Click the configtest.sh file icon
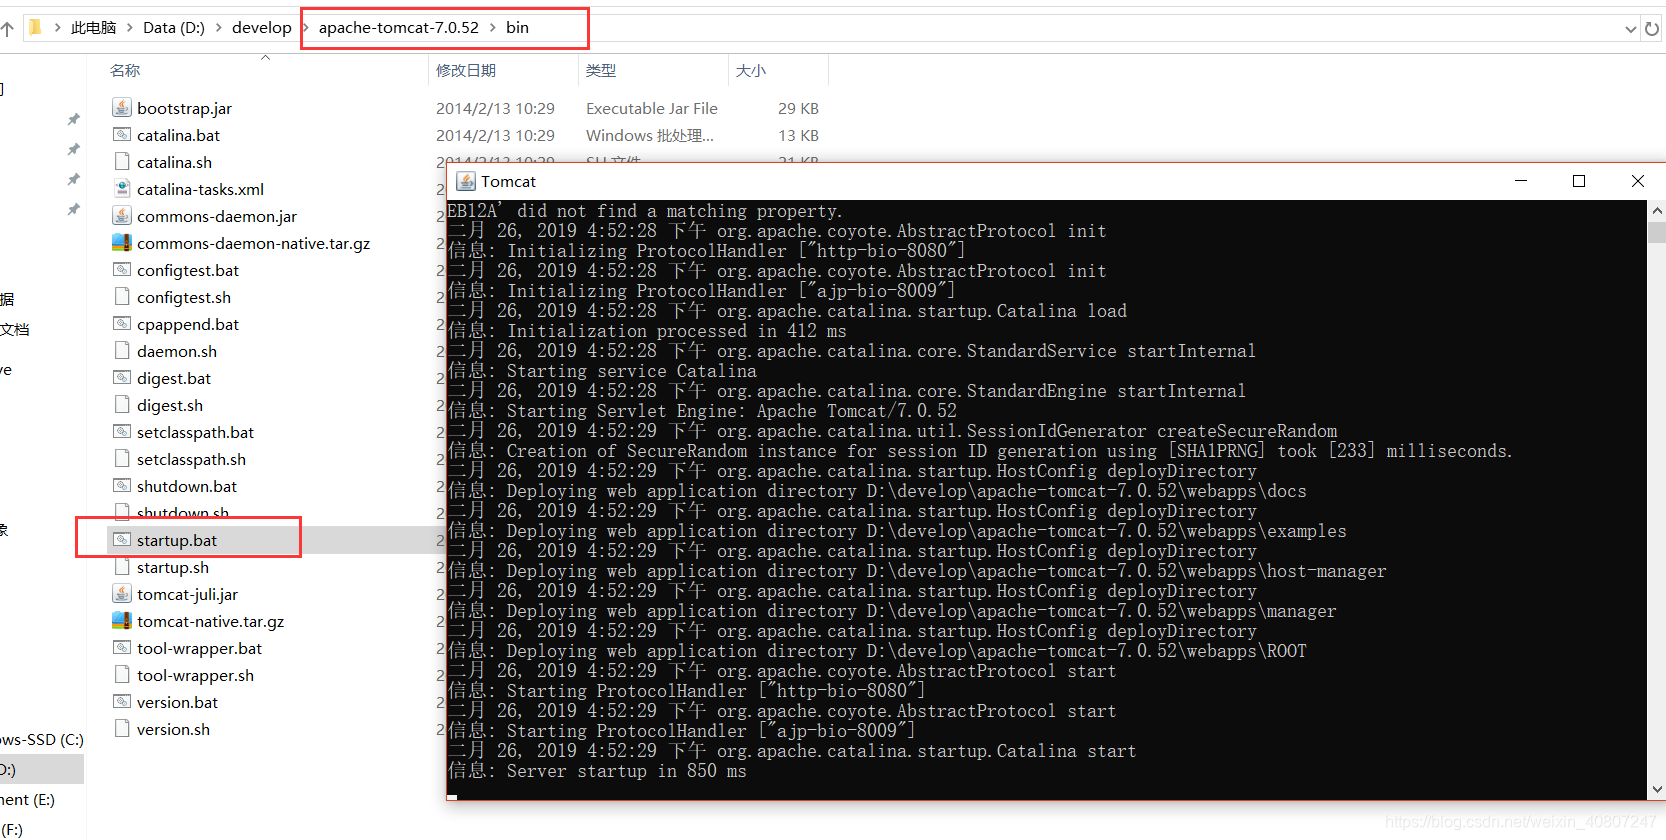The height and width of the screenshot is (840, 1666). pos(122,297)
